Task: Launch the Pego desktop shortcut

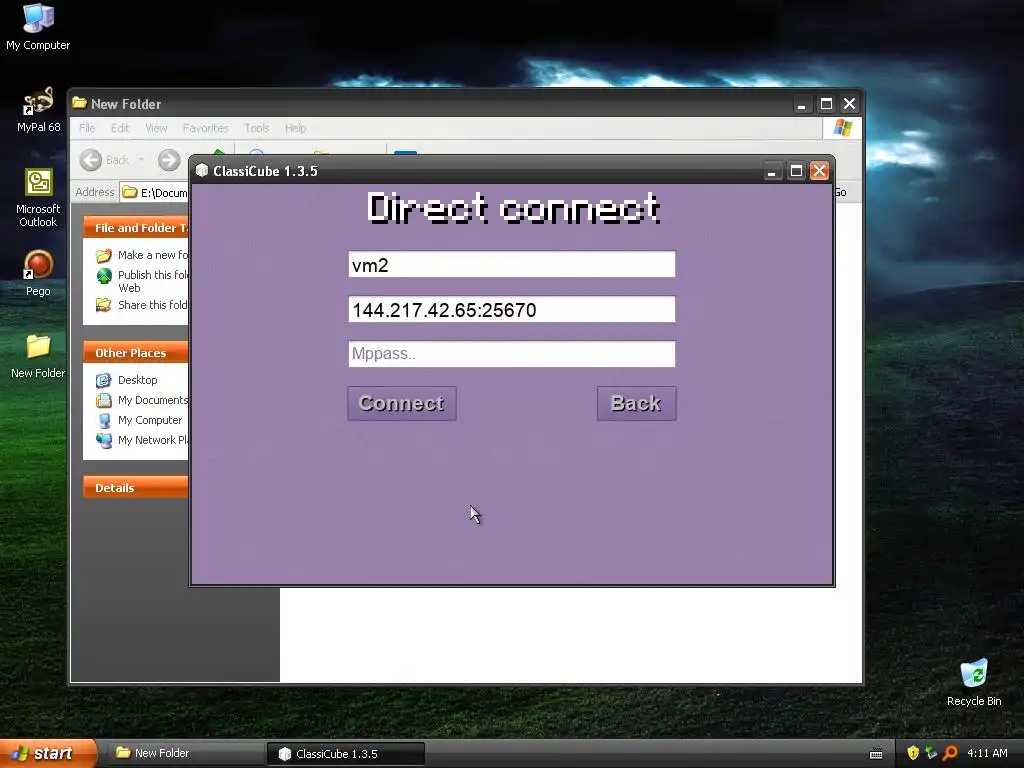Action: pos(38,273)
